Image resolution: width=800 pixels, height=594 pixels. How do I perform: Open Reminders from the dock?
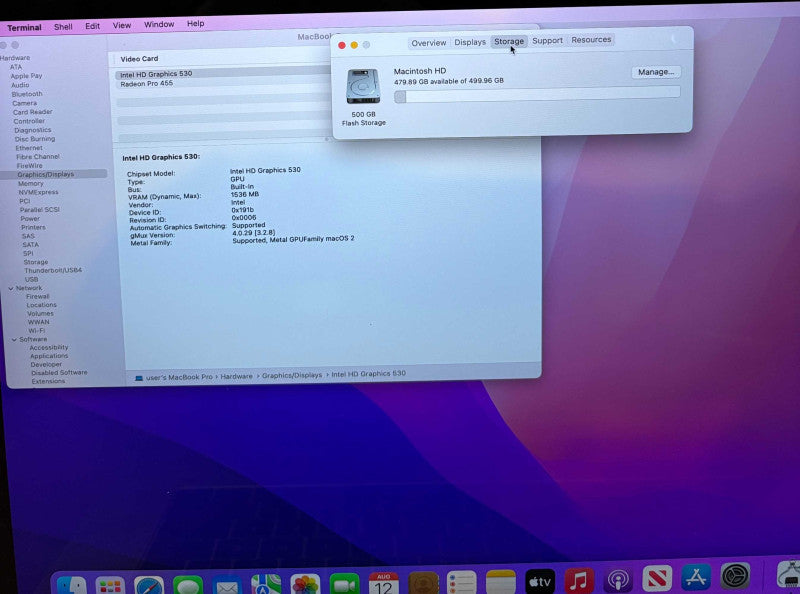click(x=462, y=582)
